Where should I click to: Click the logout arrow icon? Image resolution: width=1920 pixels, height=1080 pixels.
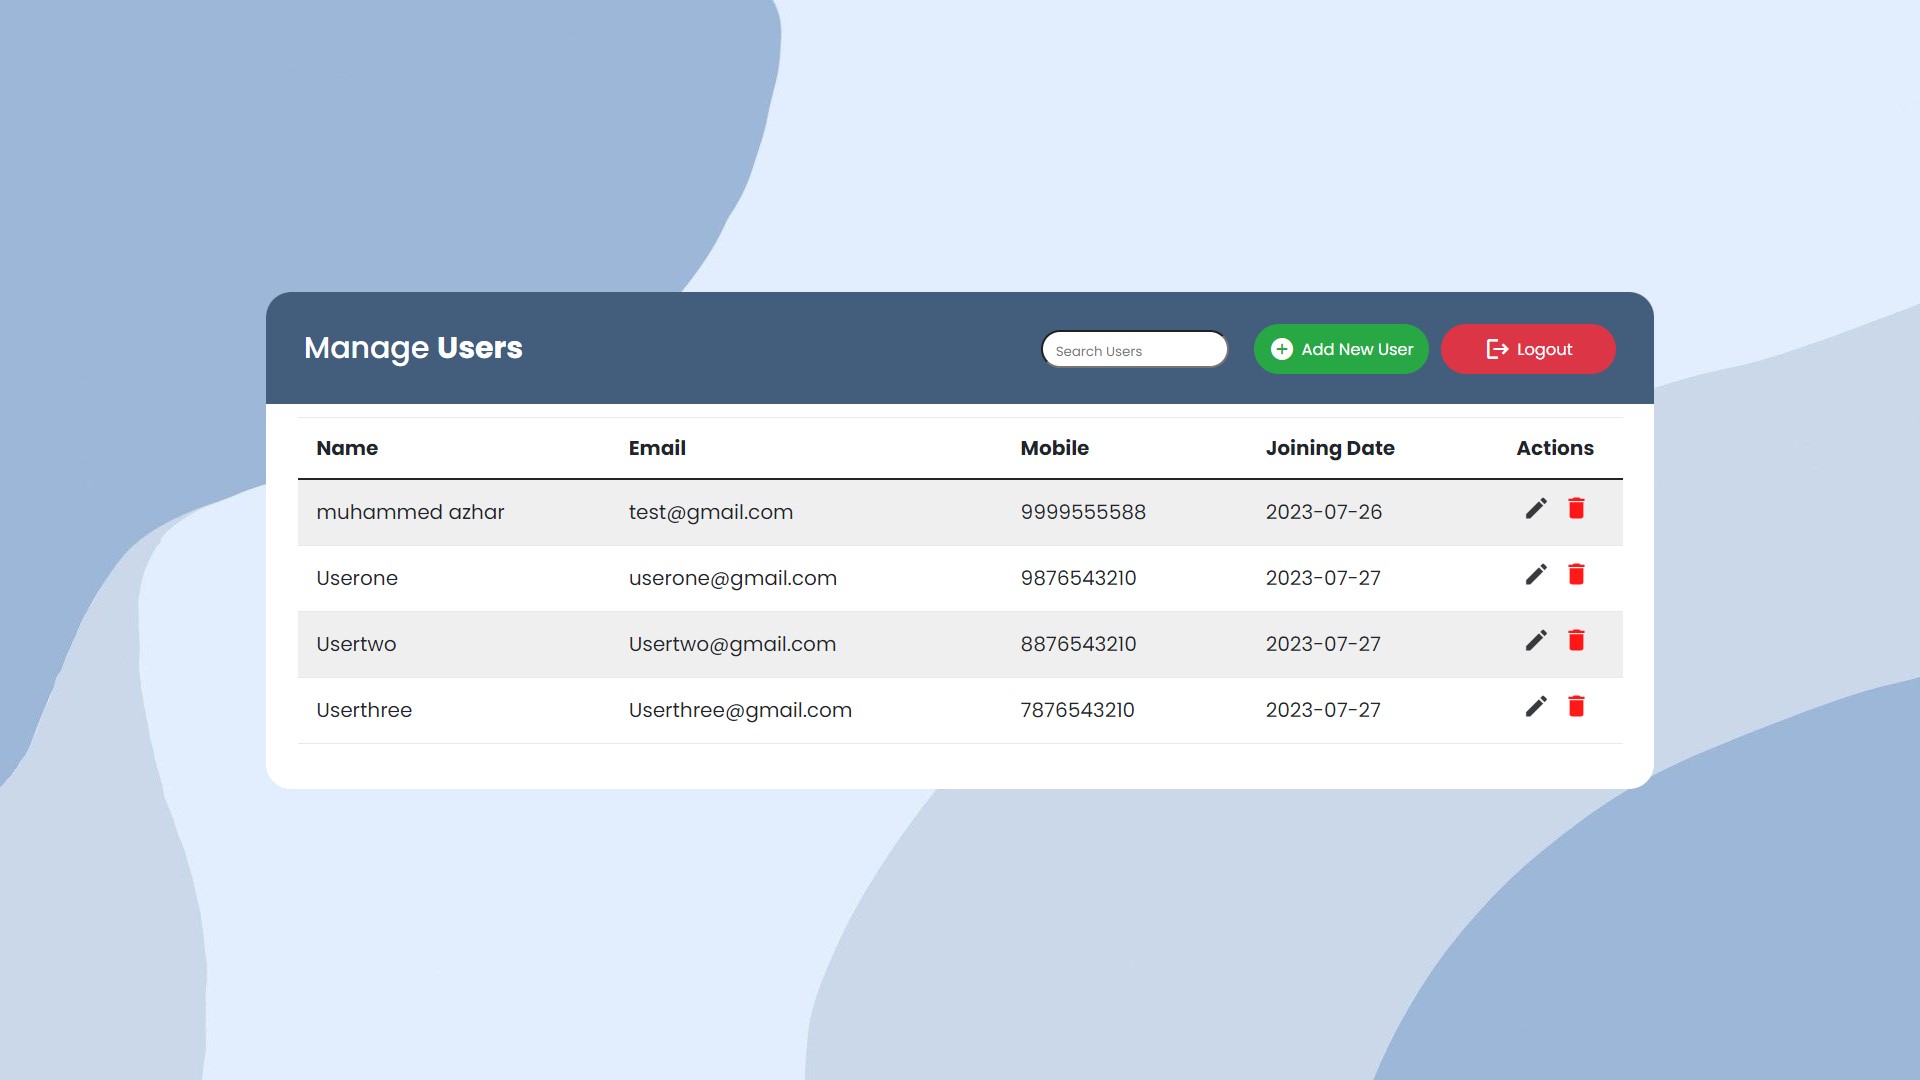(1494, 349)
